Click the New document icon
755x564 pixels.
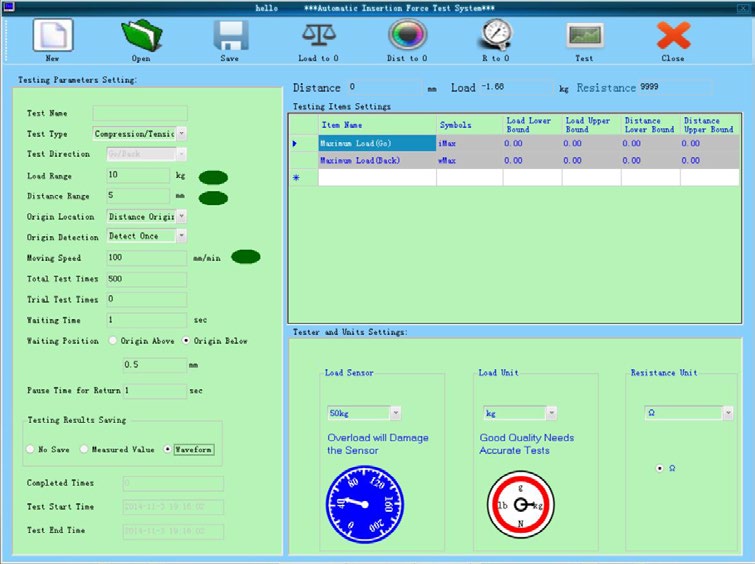[x=52, y=35]
